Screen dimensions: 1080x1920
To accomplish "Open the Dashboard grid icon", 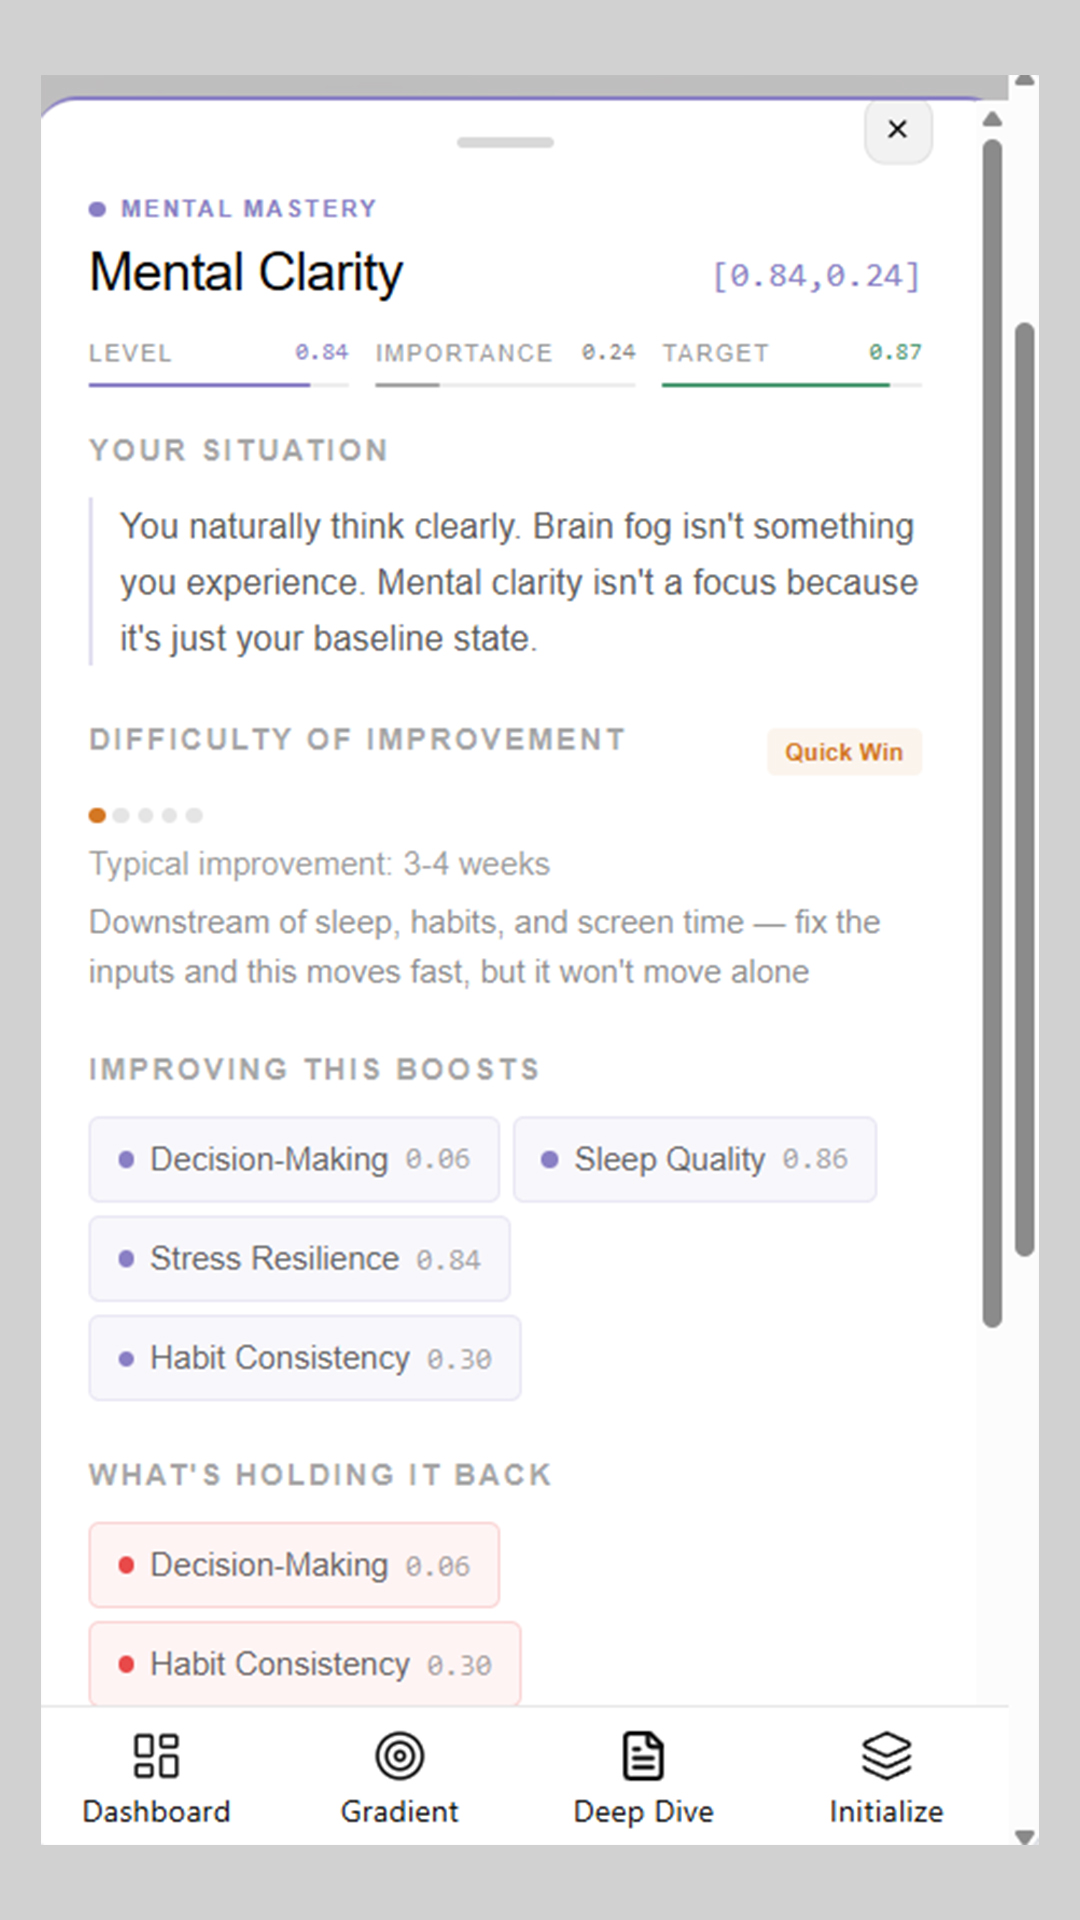I will 156,1756.
